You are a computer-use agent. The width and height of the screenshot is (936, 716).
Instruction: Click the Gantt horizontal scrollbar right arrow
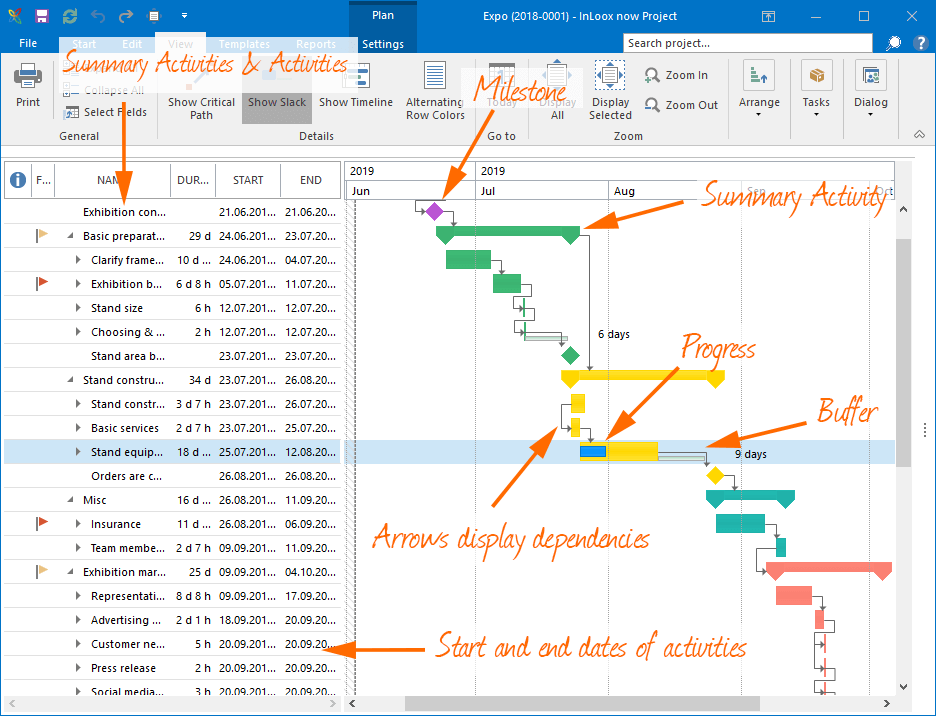[x=886, y=703]
